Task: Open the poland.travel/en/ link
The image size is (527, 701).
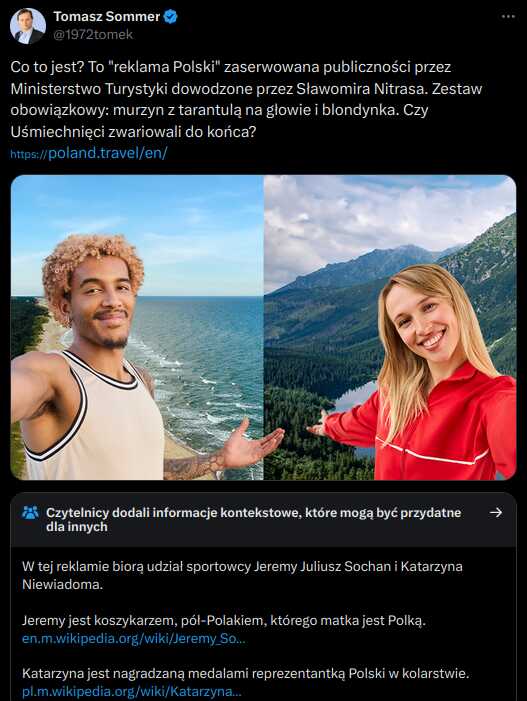Action: (x=89, y=153)
